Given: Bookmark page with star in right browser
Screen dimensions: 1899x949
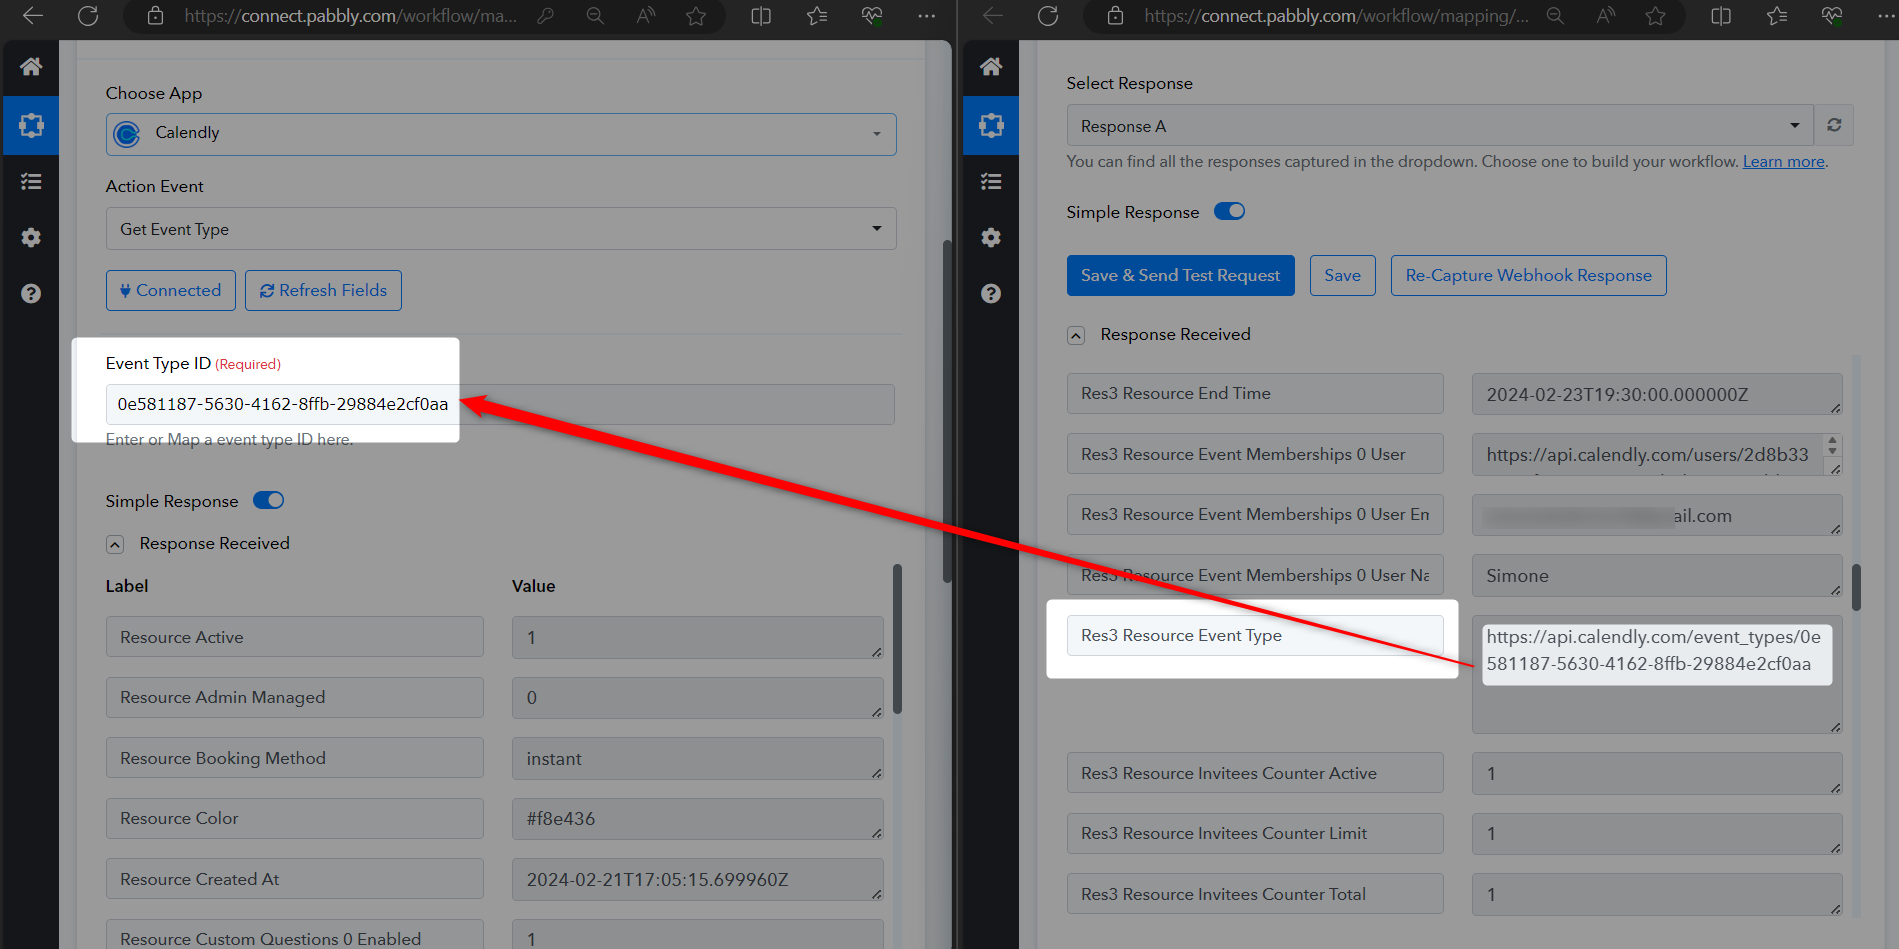Looking at the screenshot, I should click(x=1656, y=16).
